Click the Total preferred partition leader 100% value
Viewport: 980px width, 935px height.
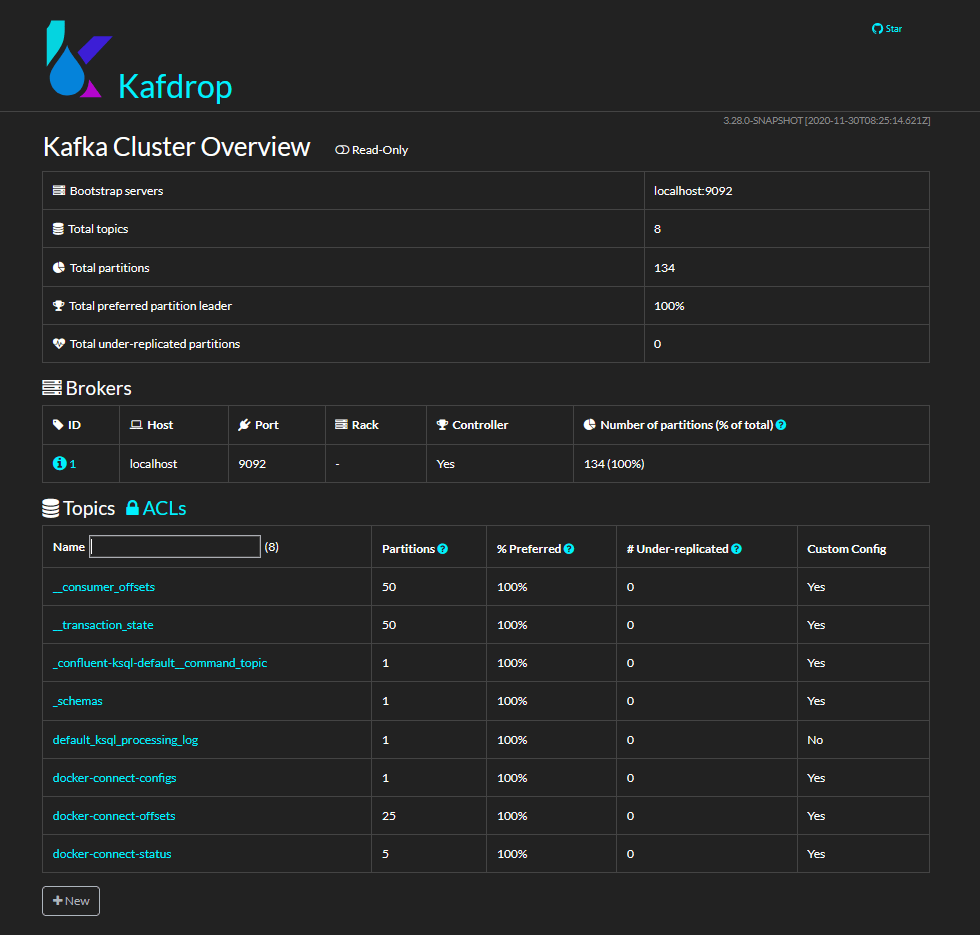(669, 306)
